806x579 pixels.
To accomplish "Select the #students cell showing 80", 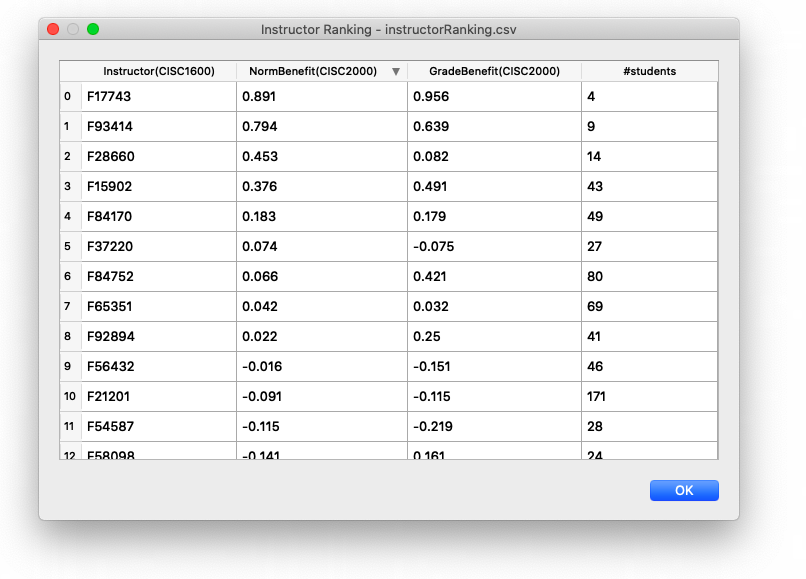I will pos(649,277).
